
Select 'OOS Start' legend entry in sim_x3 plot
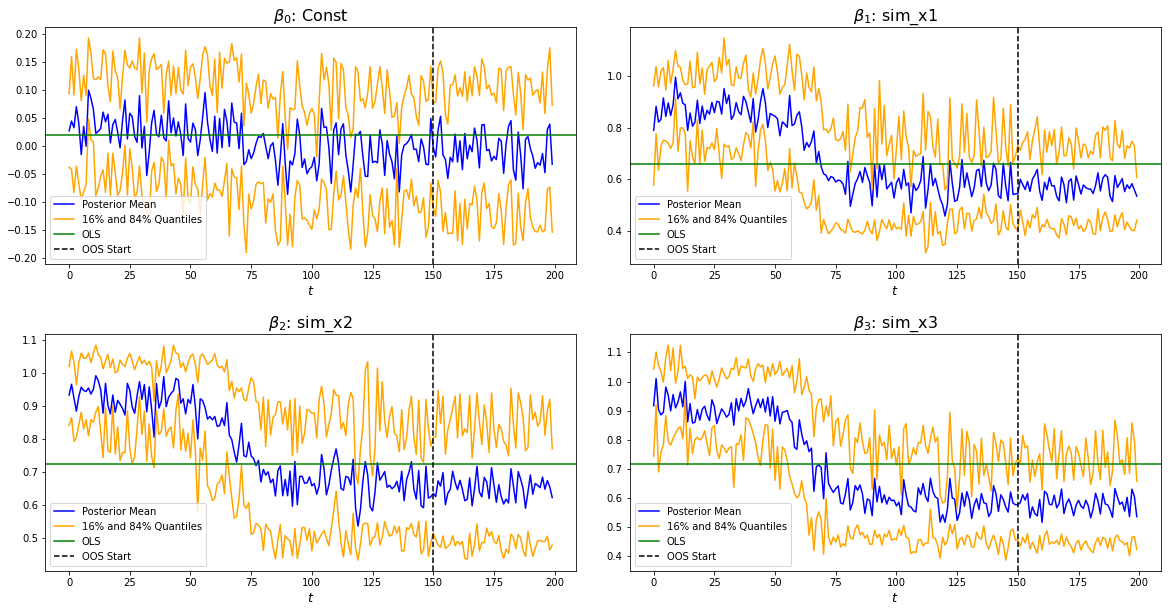click(x=676, y=555)
